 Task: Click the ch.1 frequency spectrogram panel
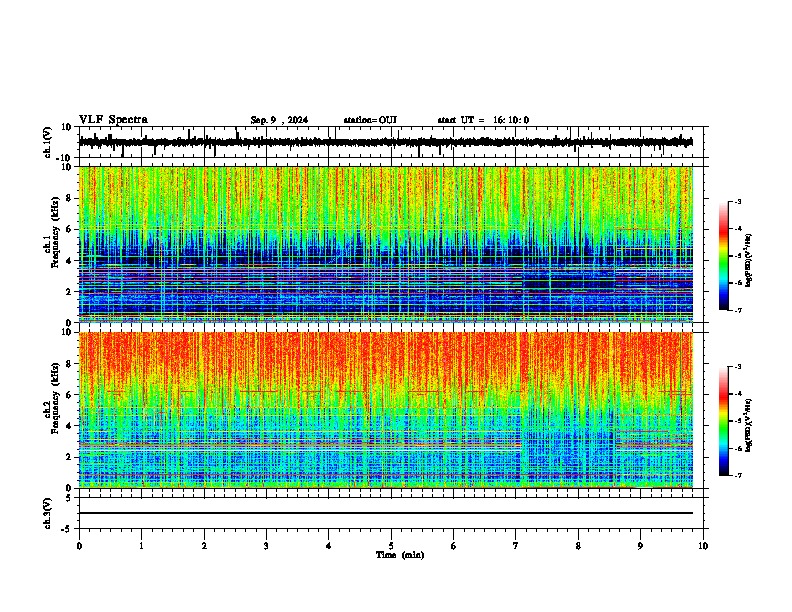coord(386,244)
